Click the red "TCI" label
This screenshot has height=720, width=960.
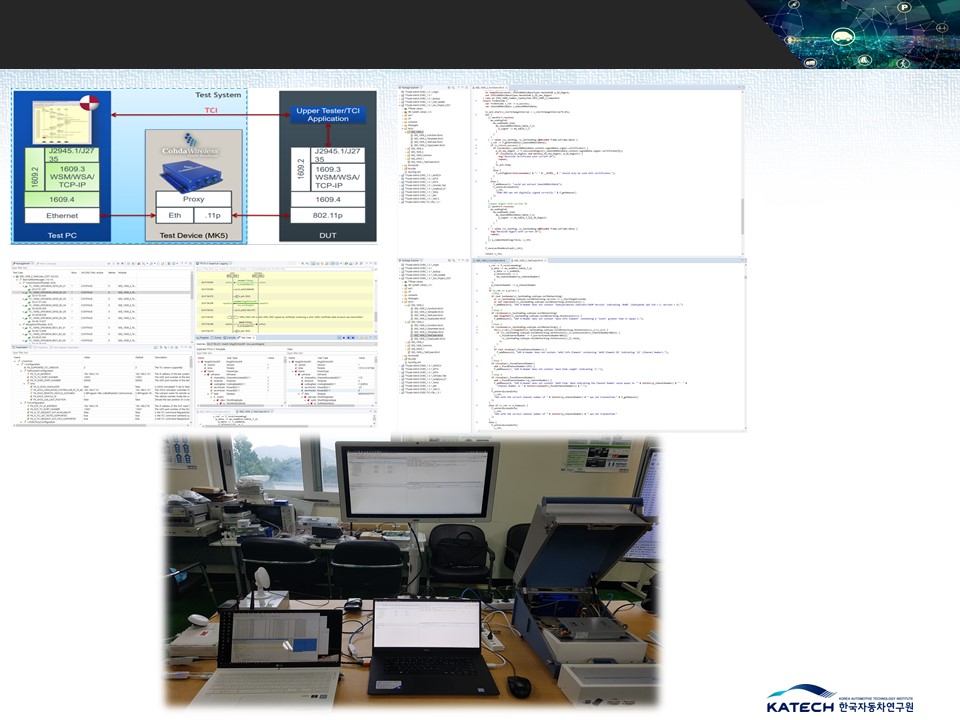(211, 110)
